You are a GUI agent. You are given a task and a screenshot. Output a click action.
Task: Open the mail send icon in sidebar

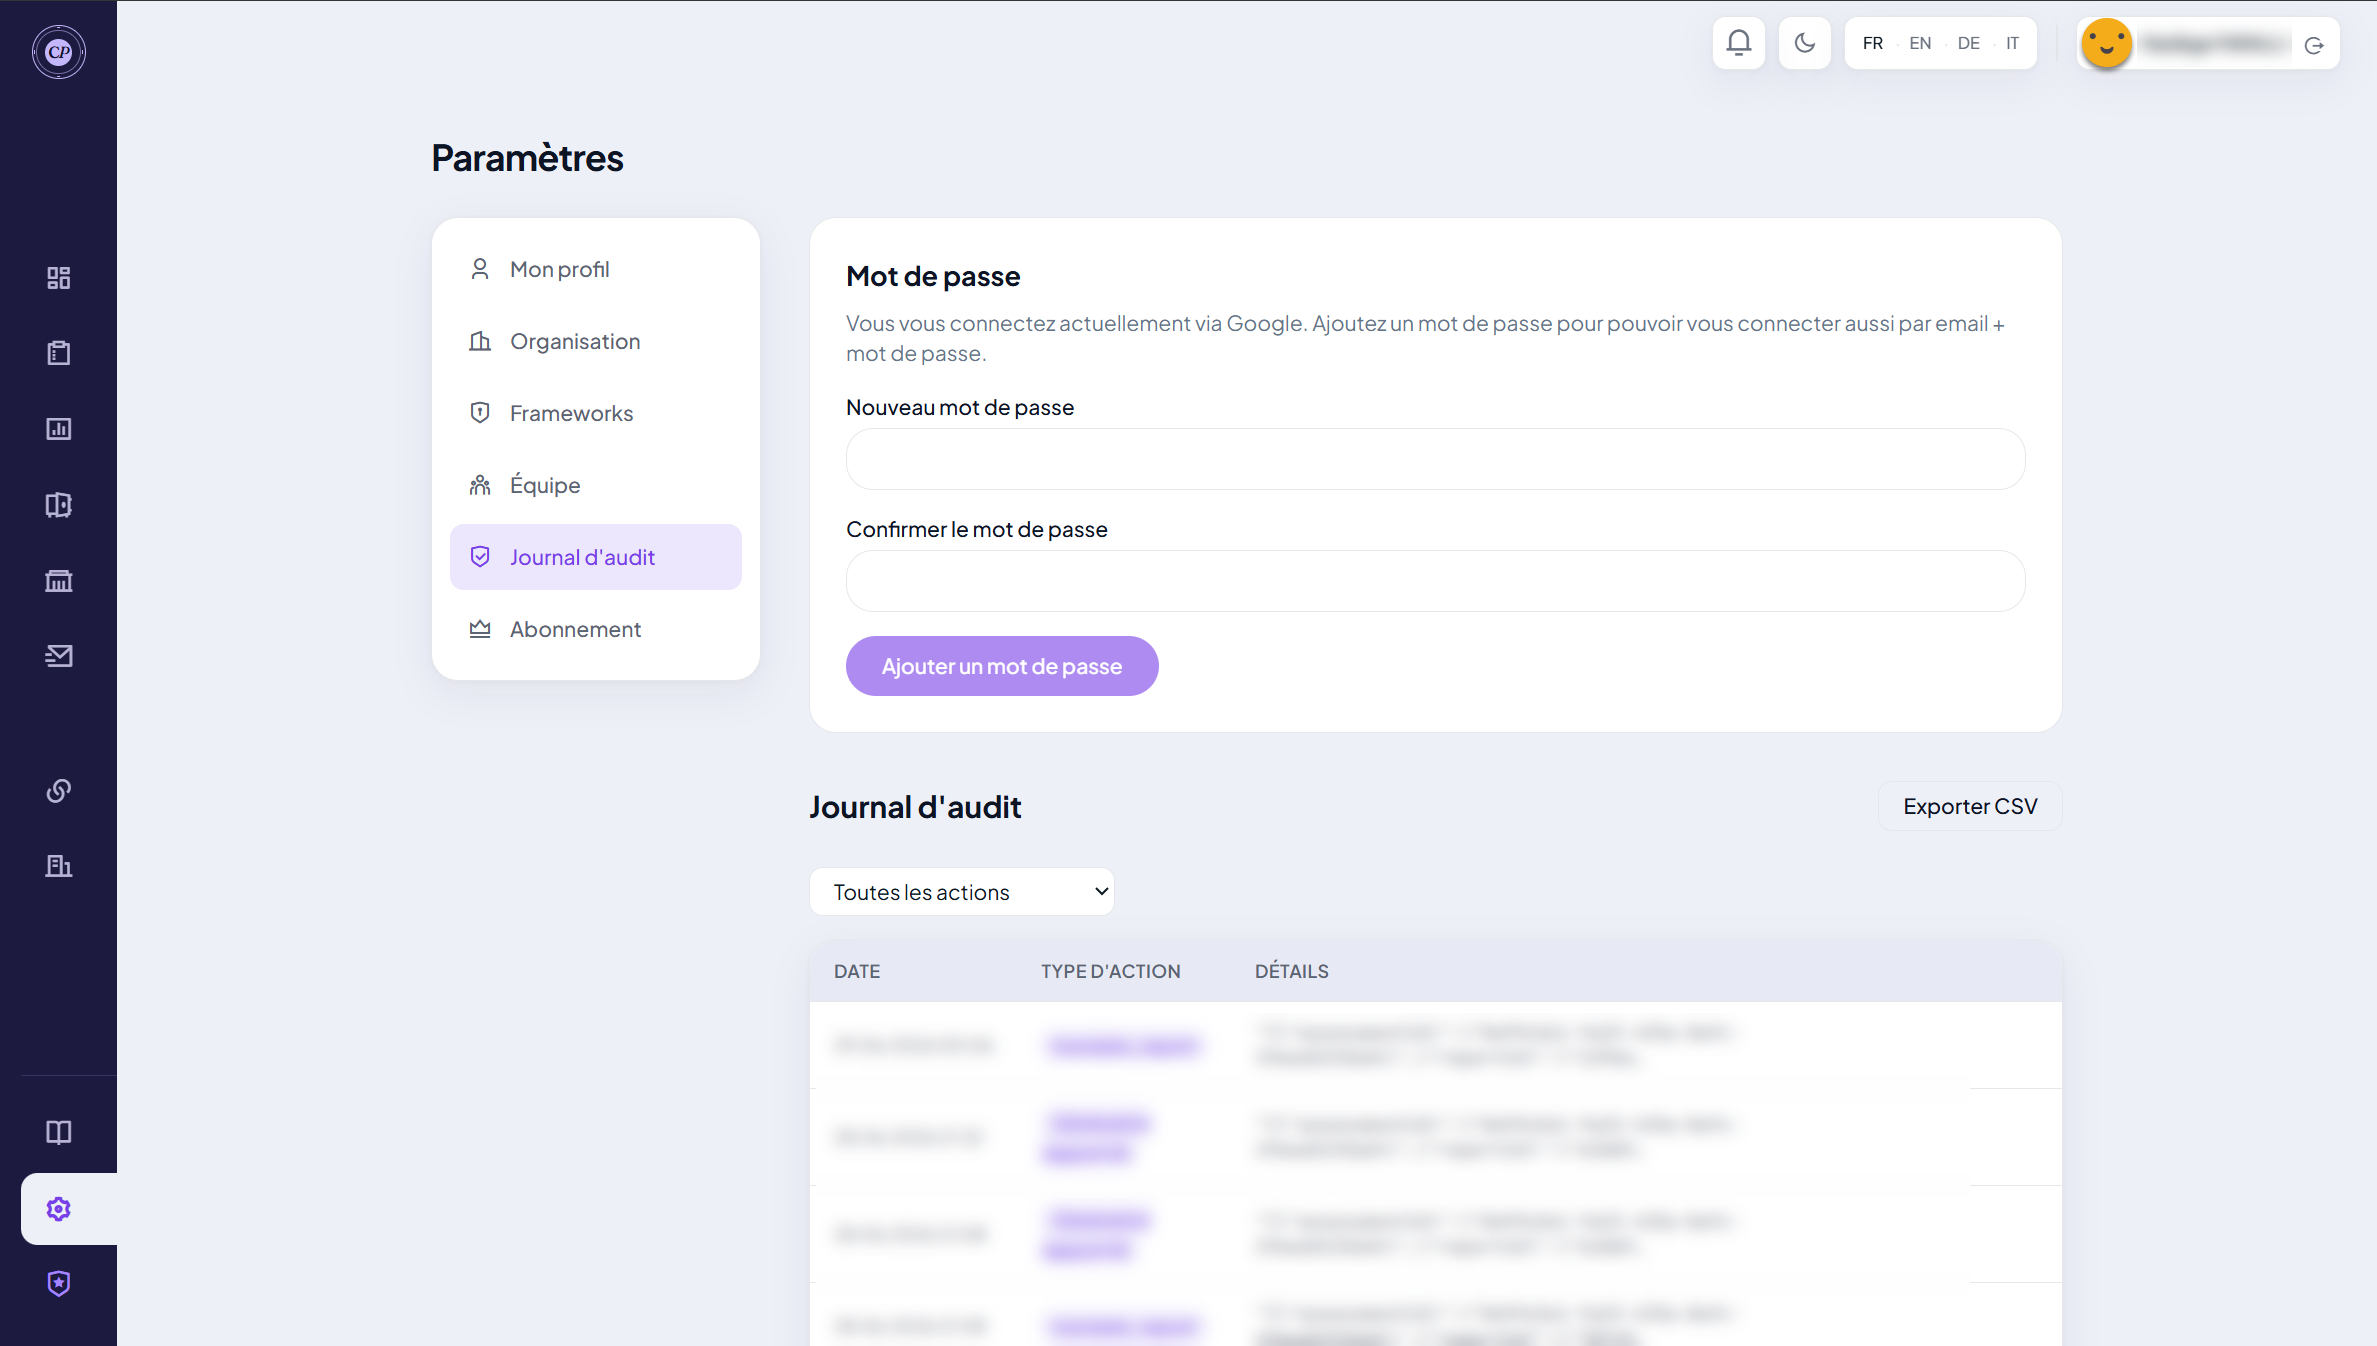59,656
